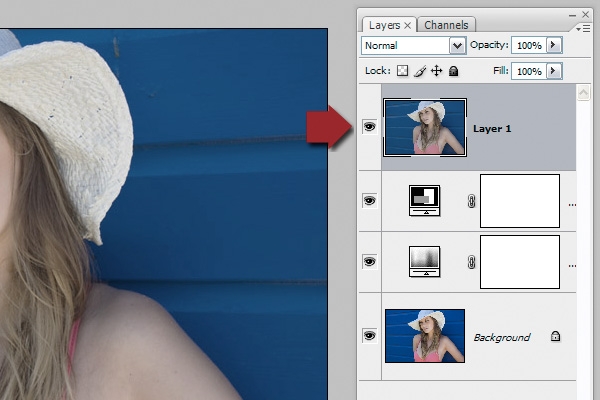
Task: Click the Background layer name
Action: click(502, 337)
